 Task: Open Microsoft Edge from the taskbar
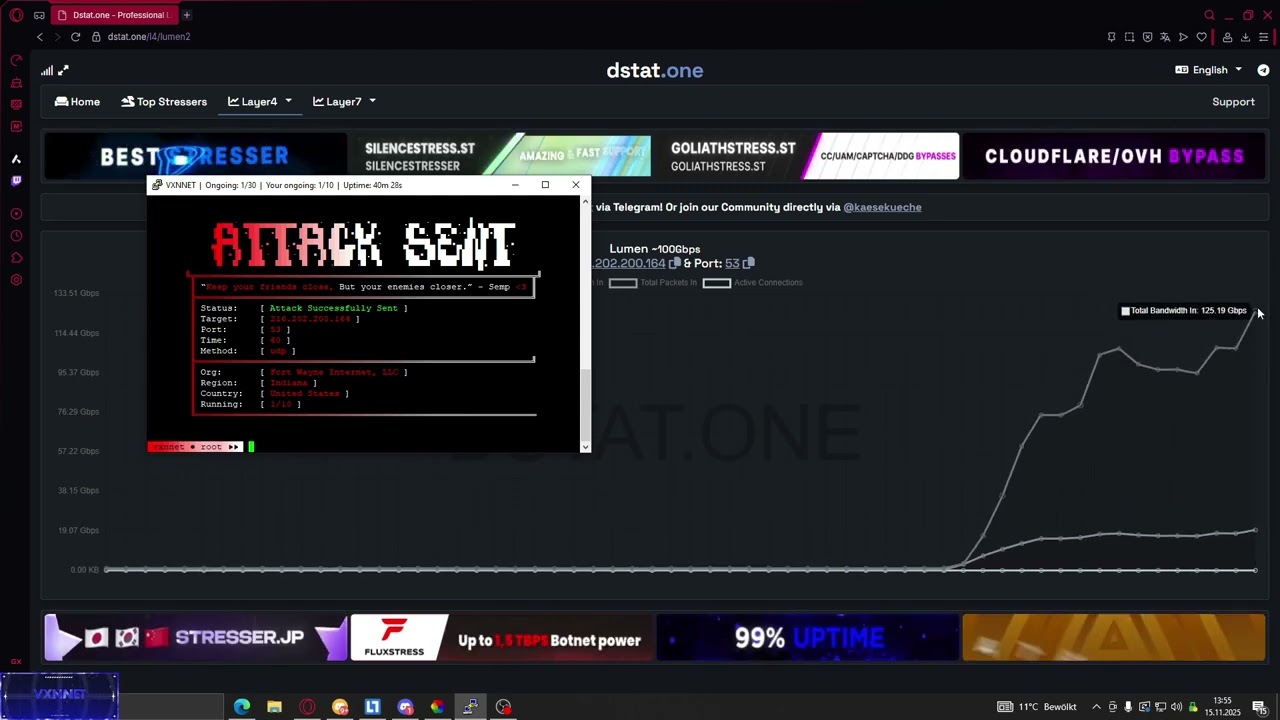(242, 707)
